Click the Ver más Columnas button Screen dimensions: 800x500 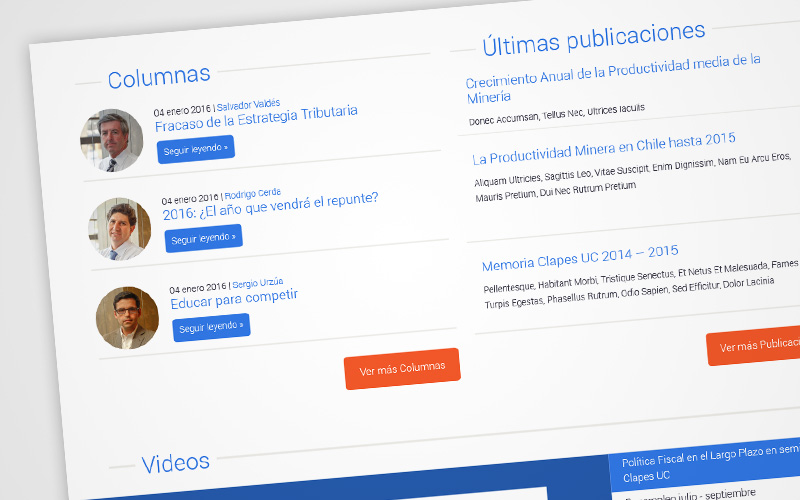402,369
